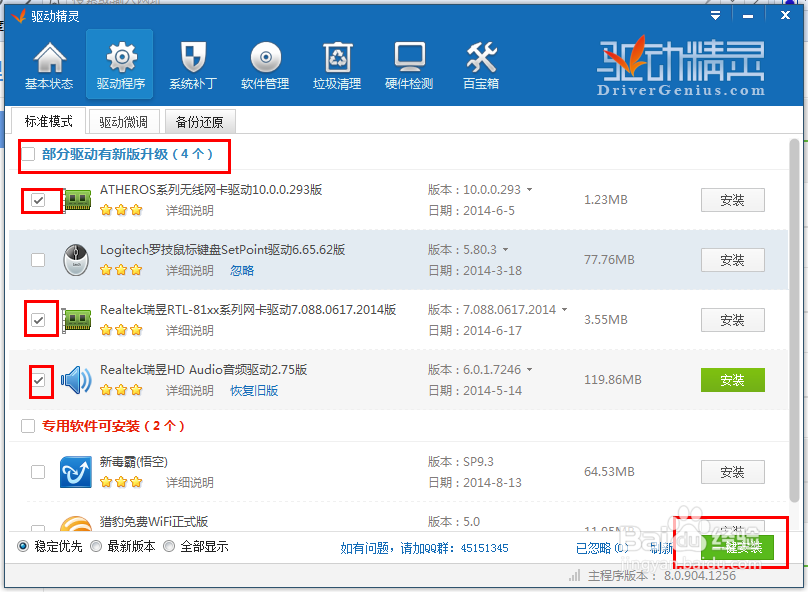808x592 pixels.
Task: Expand version dropdown 7.088.0617.2014 for Realtek
Action: [x=564, y=310]
